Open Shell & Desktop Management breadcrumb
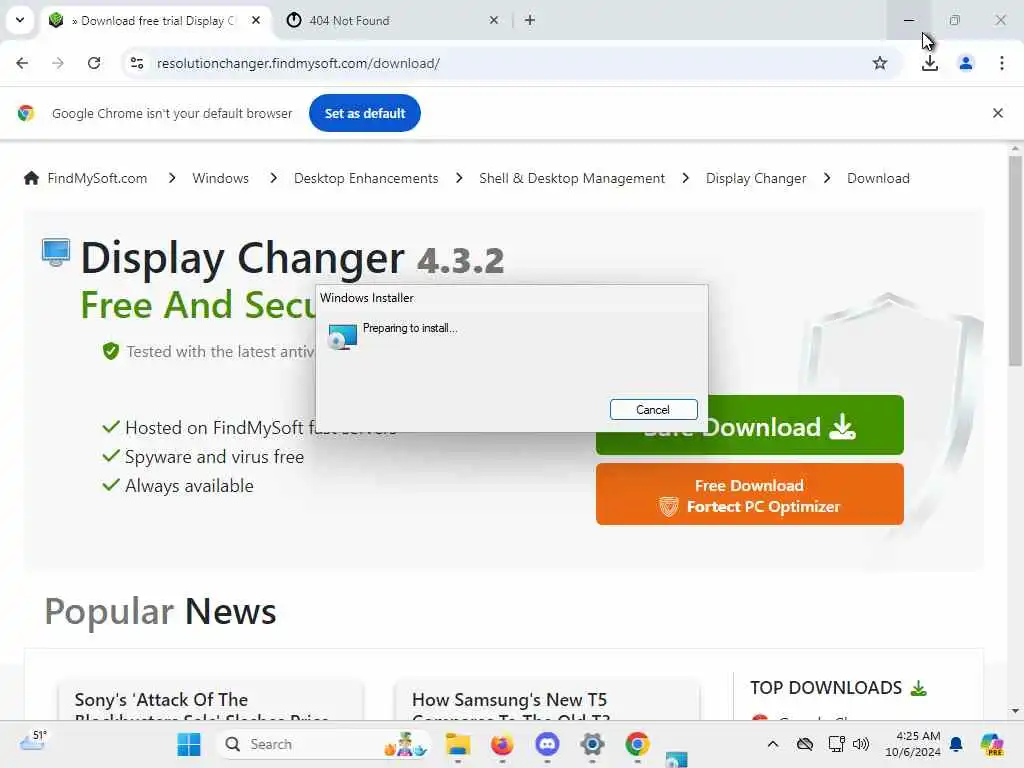 571,178
